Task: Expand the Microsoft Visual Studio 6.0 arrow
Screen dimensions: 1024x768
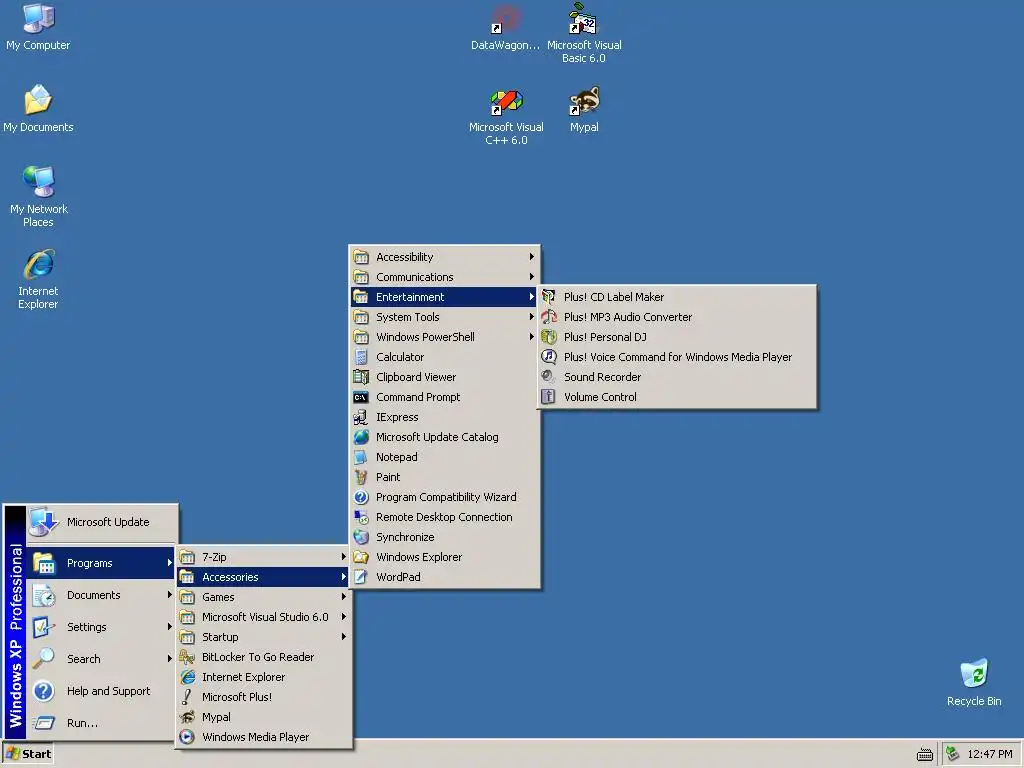Action: [344, 617]
